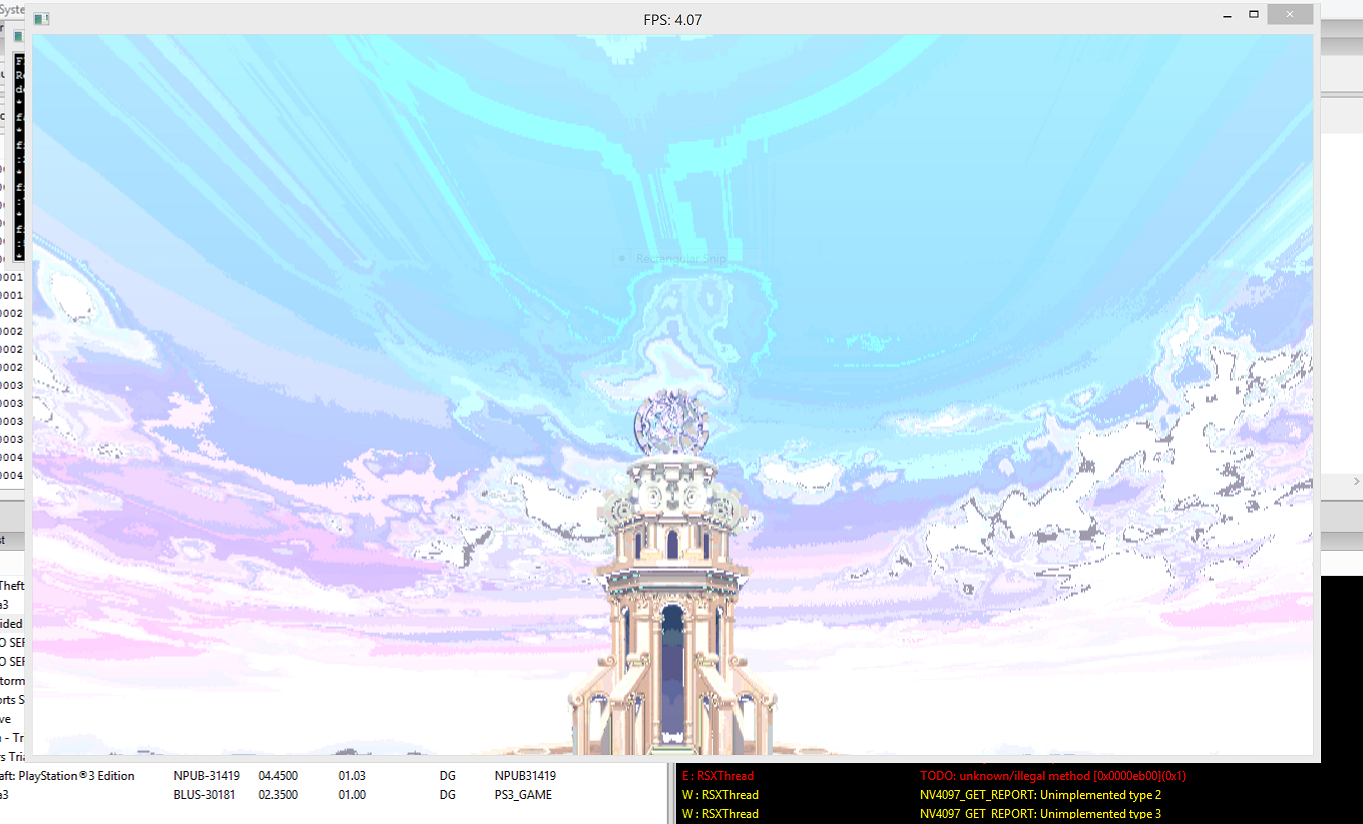Image resolution: width=1363 pixels, height=824 pixels.
Task: Click the NV4097_GET_REPORT Unimplemented type 3 message
Action: click(1040, 814)
